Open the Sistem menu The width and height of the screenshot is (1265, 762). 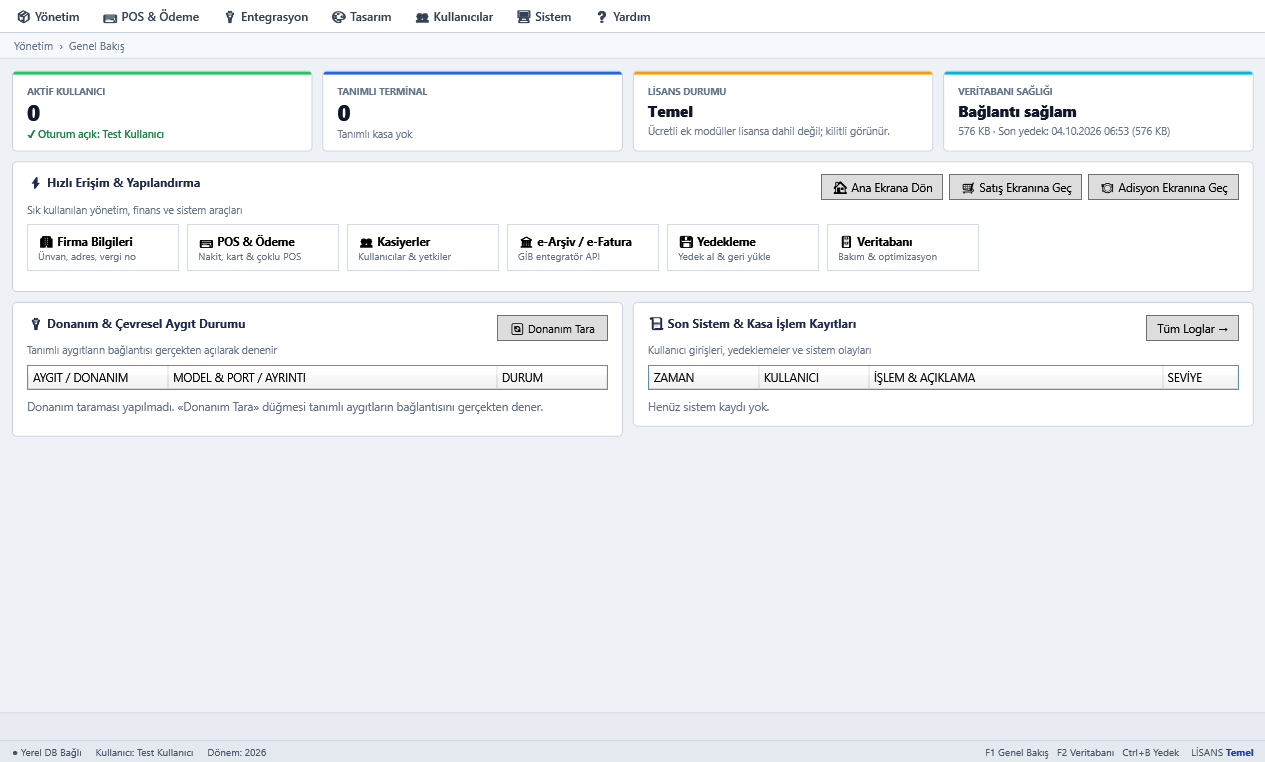click(544, 17)
